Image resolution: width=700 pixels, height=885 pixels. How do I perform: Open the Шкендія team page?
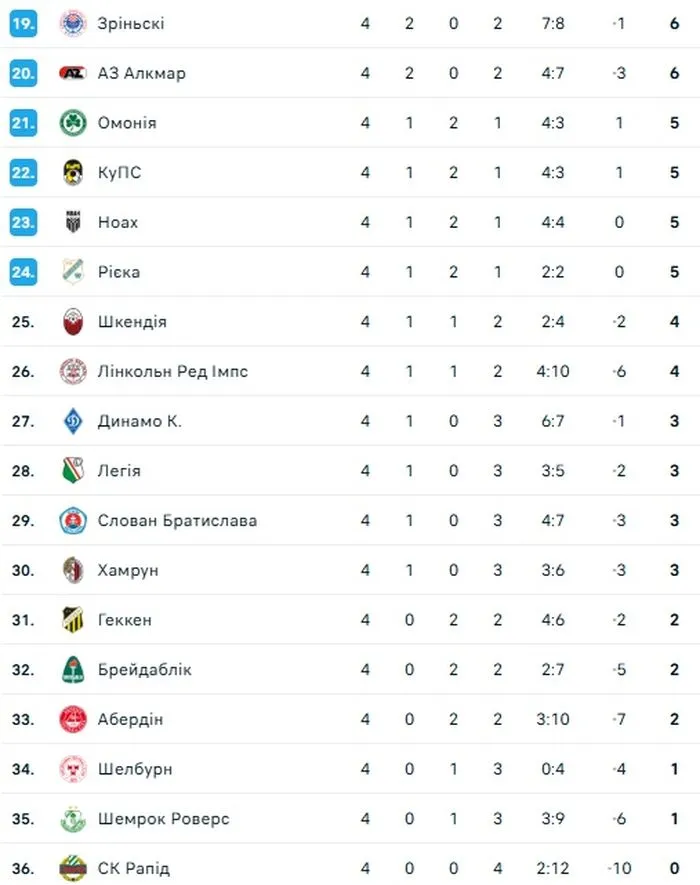pyautogui.click(x=132, y=322)
